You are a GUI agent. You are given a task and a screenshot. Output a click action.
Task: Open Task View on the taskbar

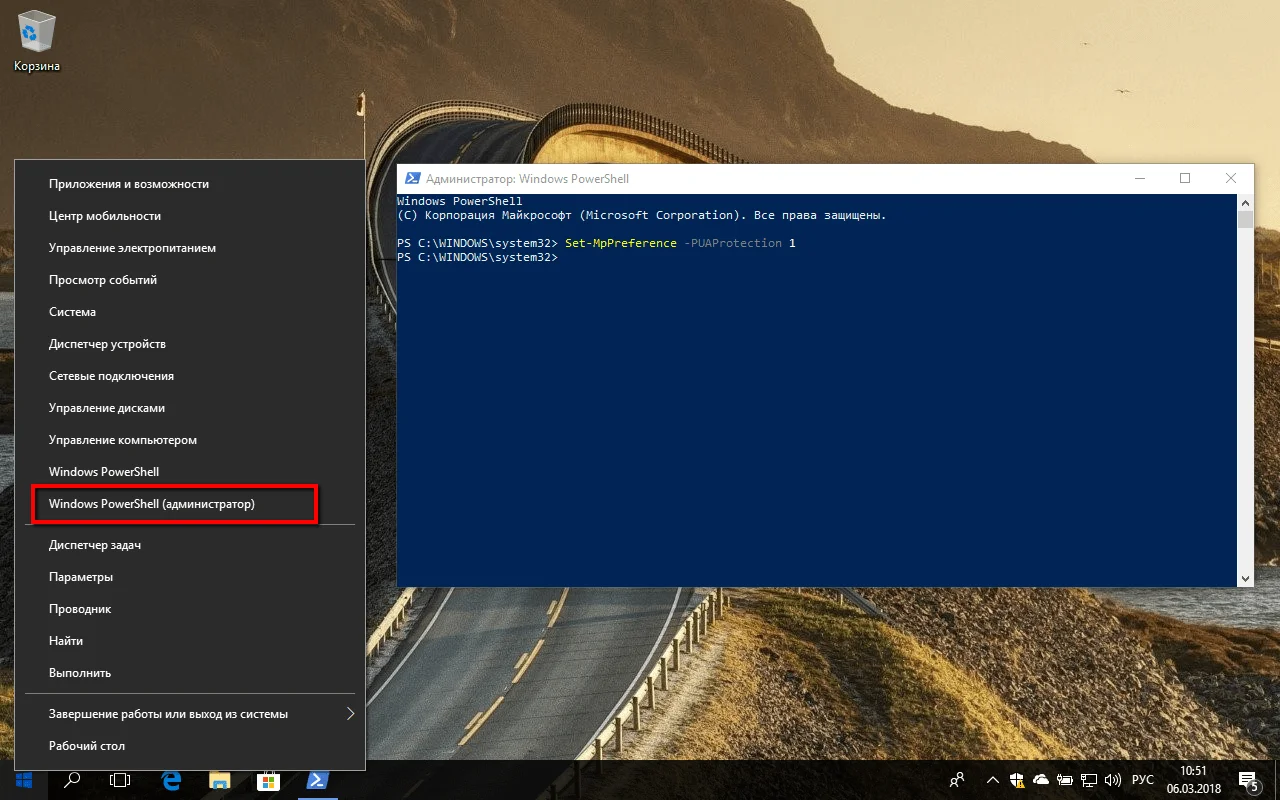click(x=120, y=780)
